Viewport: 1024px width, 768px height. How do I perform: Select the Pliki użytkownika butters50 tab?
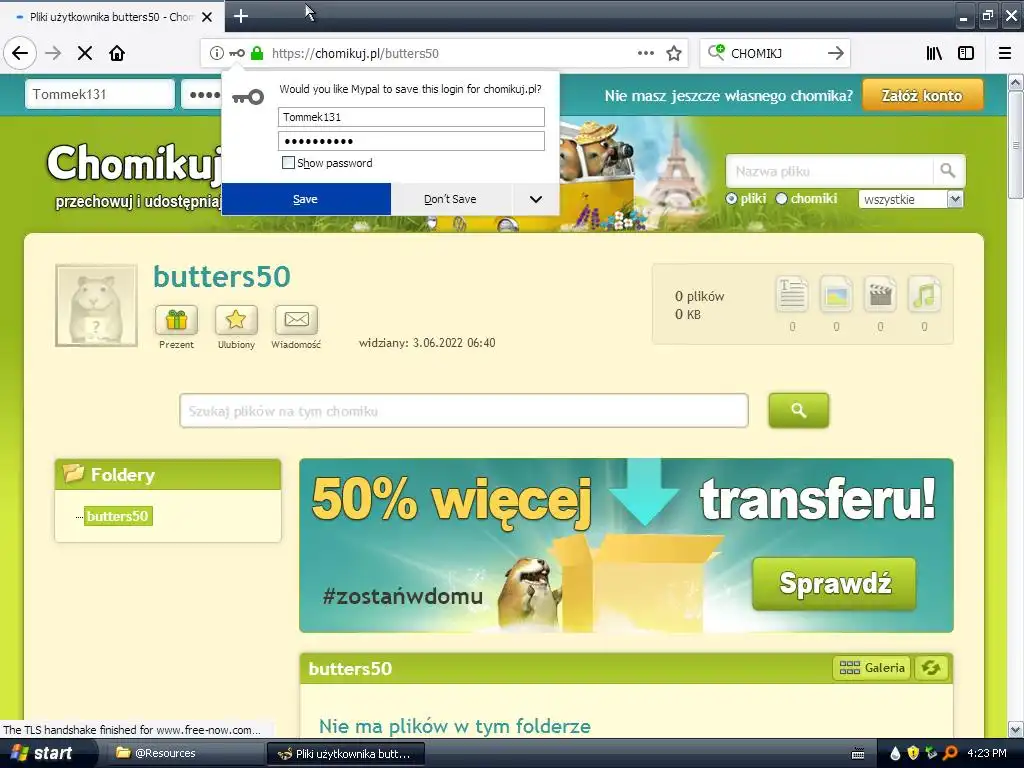tap(112, 16)
